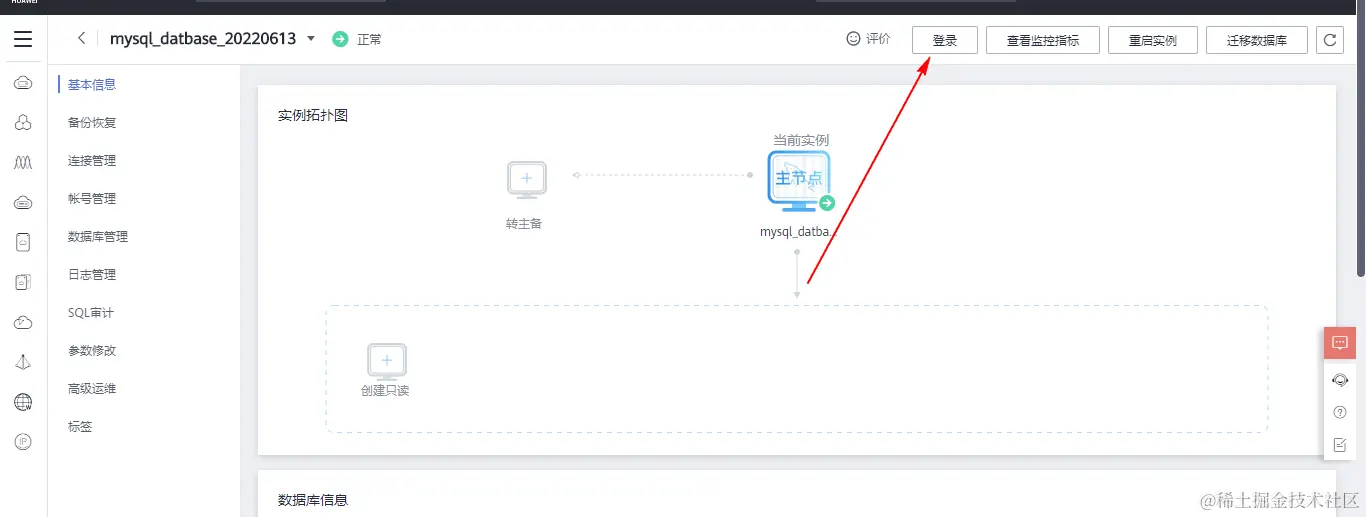
Task: Open the 基本信息 menu item
Action: point(92,85)
